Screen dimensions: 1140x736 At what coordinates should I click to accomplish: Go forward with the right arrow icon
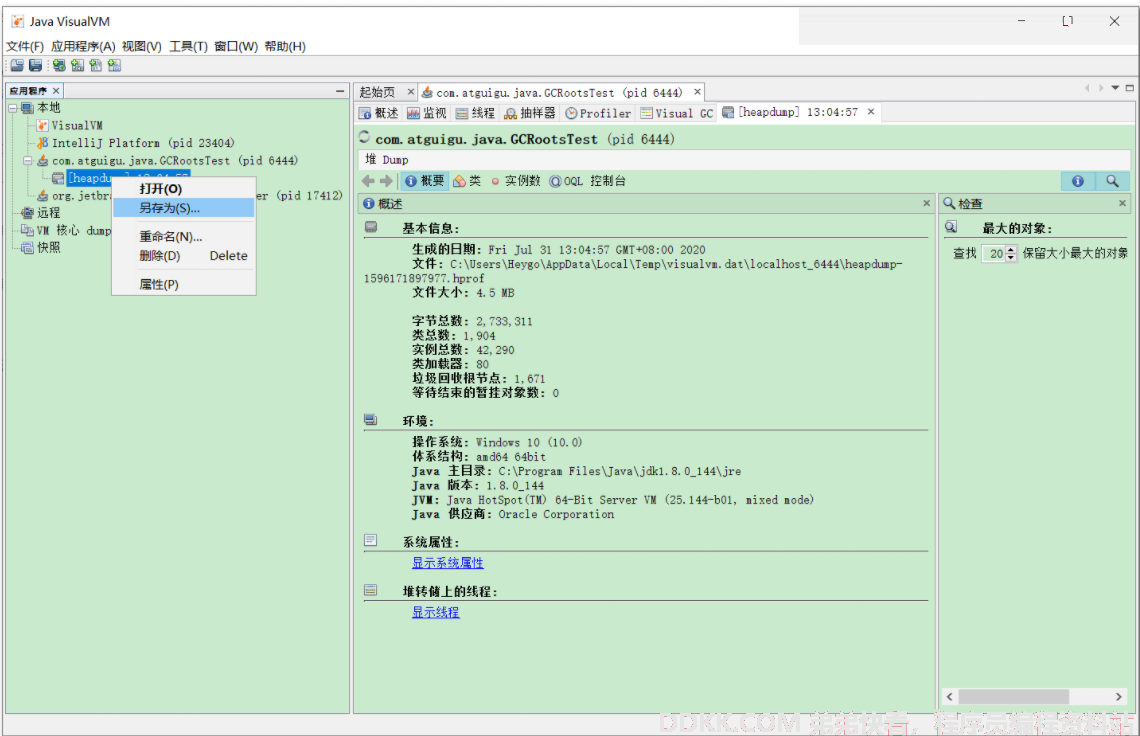point(386,181)
